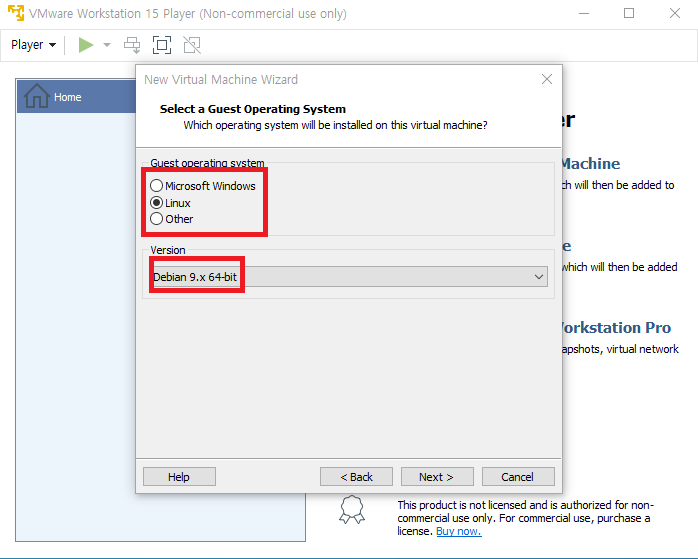This screenshot has height=559, width=698.
Task: Go back with the < Back button
Action: (356, 477)
